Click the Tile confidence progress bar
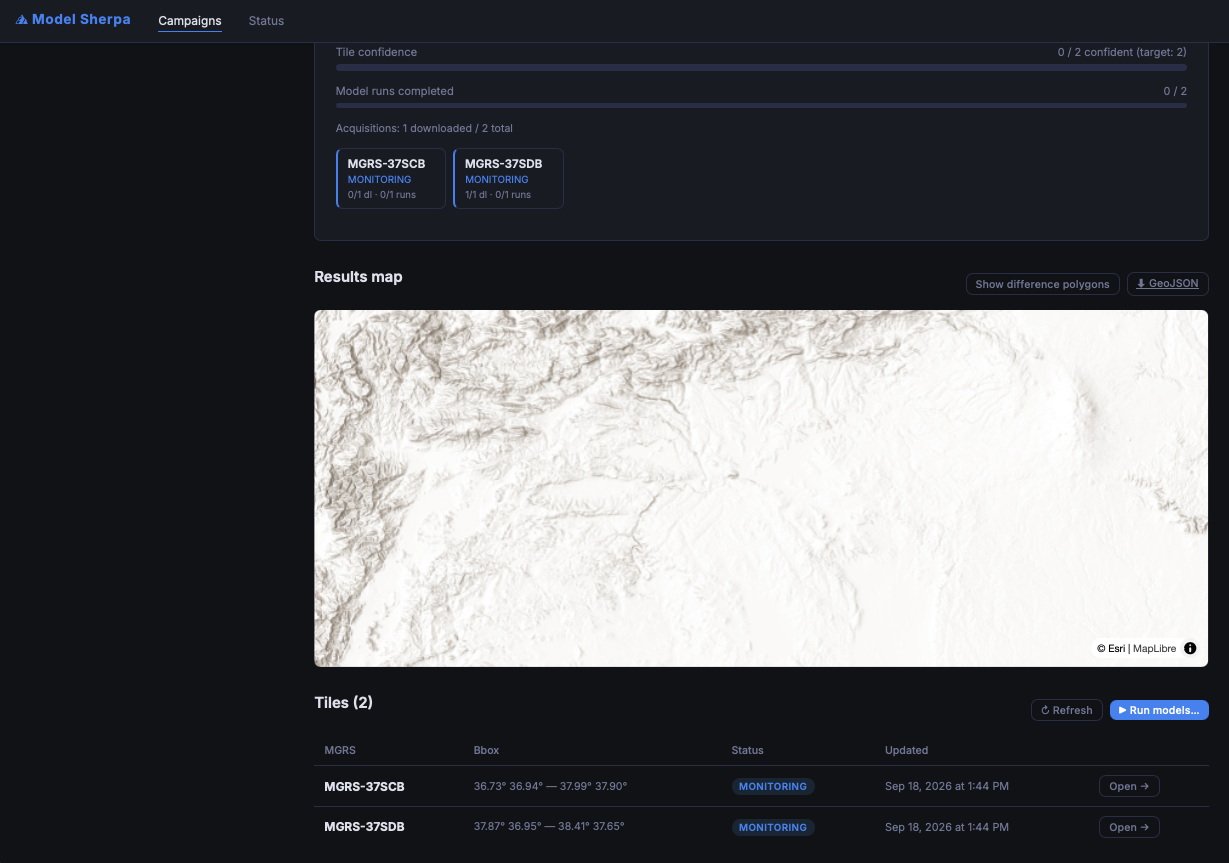The width and height of the screenshot is (1229, 863). [761, 68]
